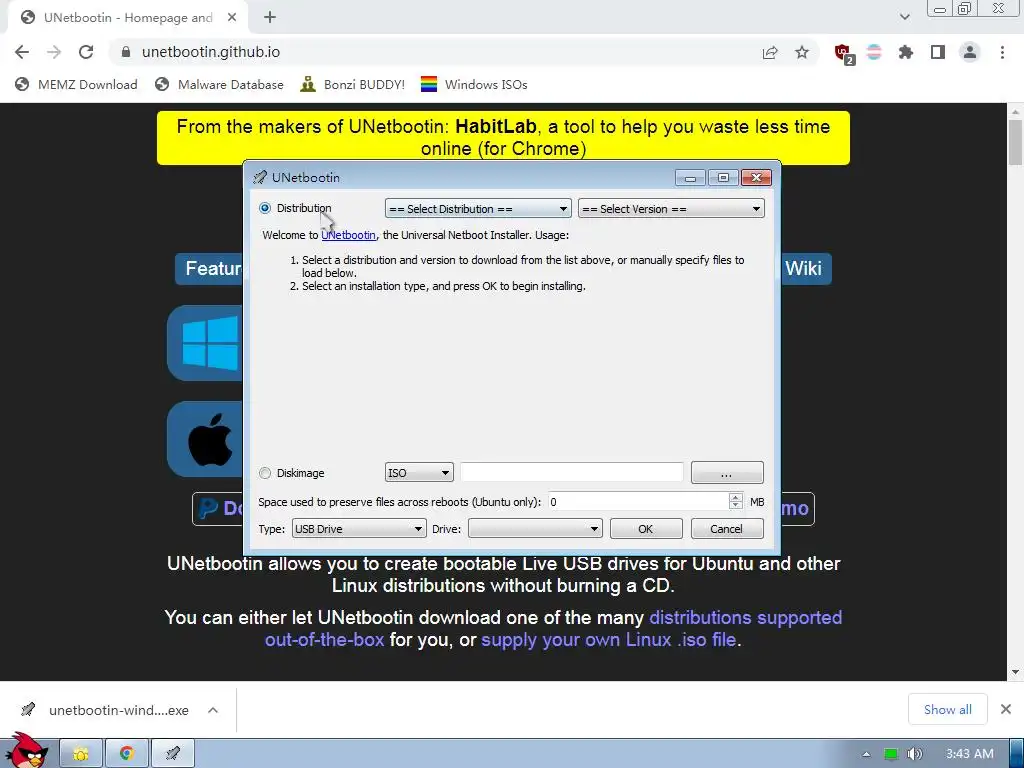Open Chrome three-dot menu
This screenshot has height=768, width=1024.
coord(1002,52)
